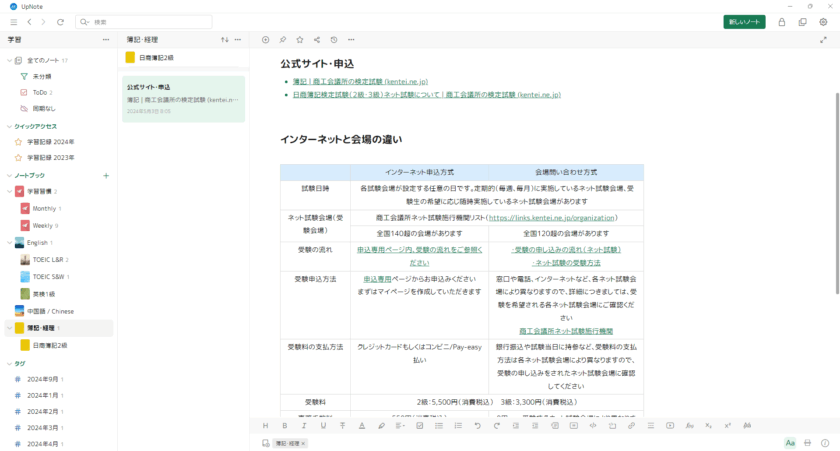This screenshot has height=451, width=840.
Task: Toggle italic formatting
Action: click(x=304, y=426)
